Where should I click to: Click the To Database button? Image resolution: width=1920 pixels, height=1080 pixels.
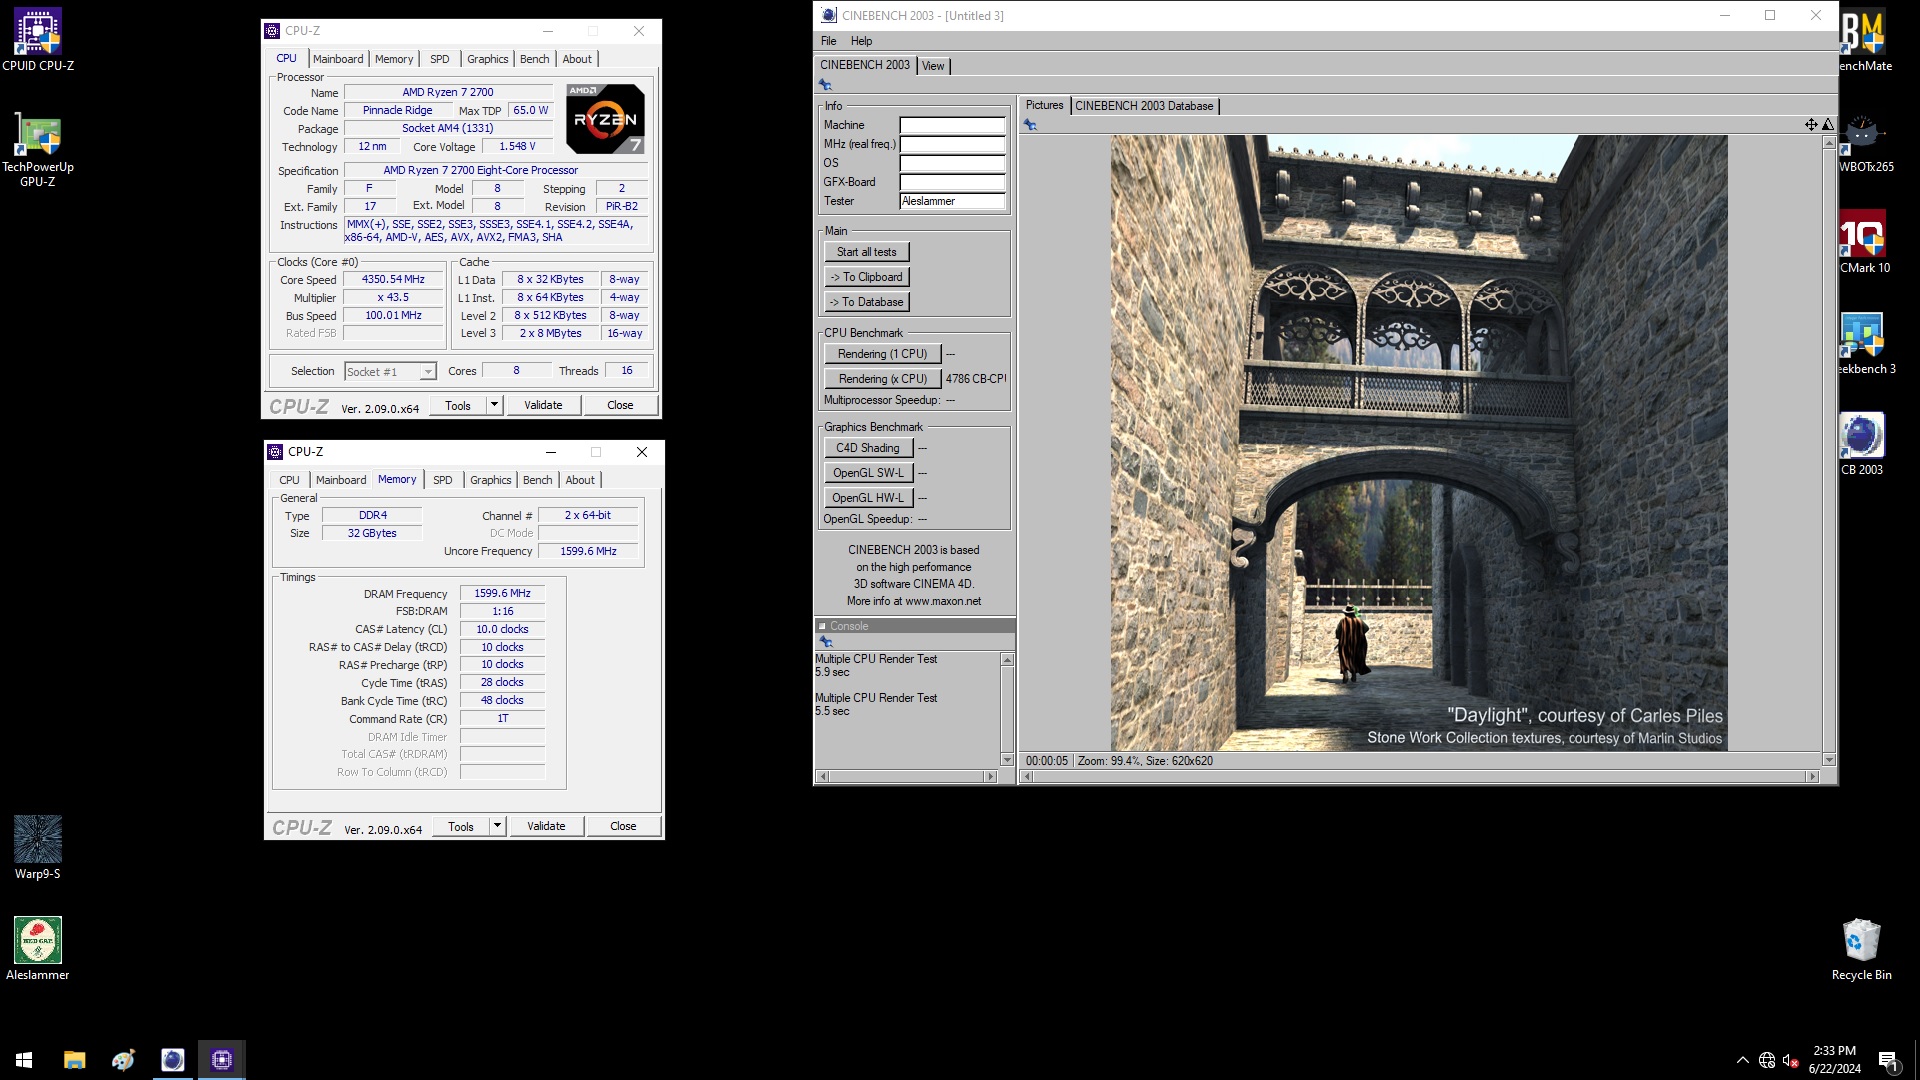(x=867, y=302)
